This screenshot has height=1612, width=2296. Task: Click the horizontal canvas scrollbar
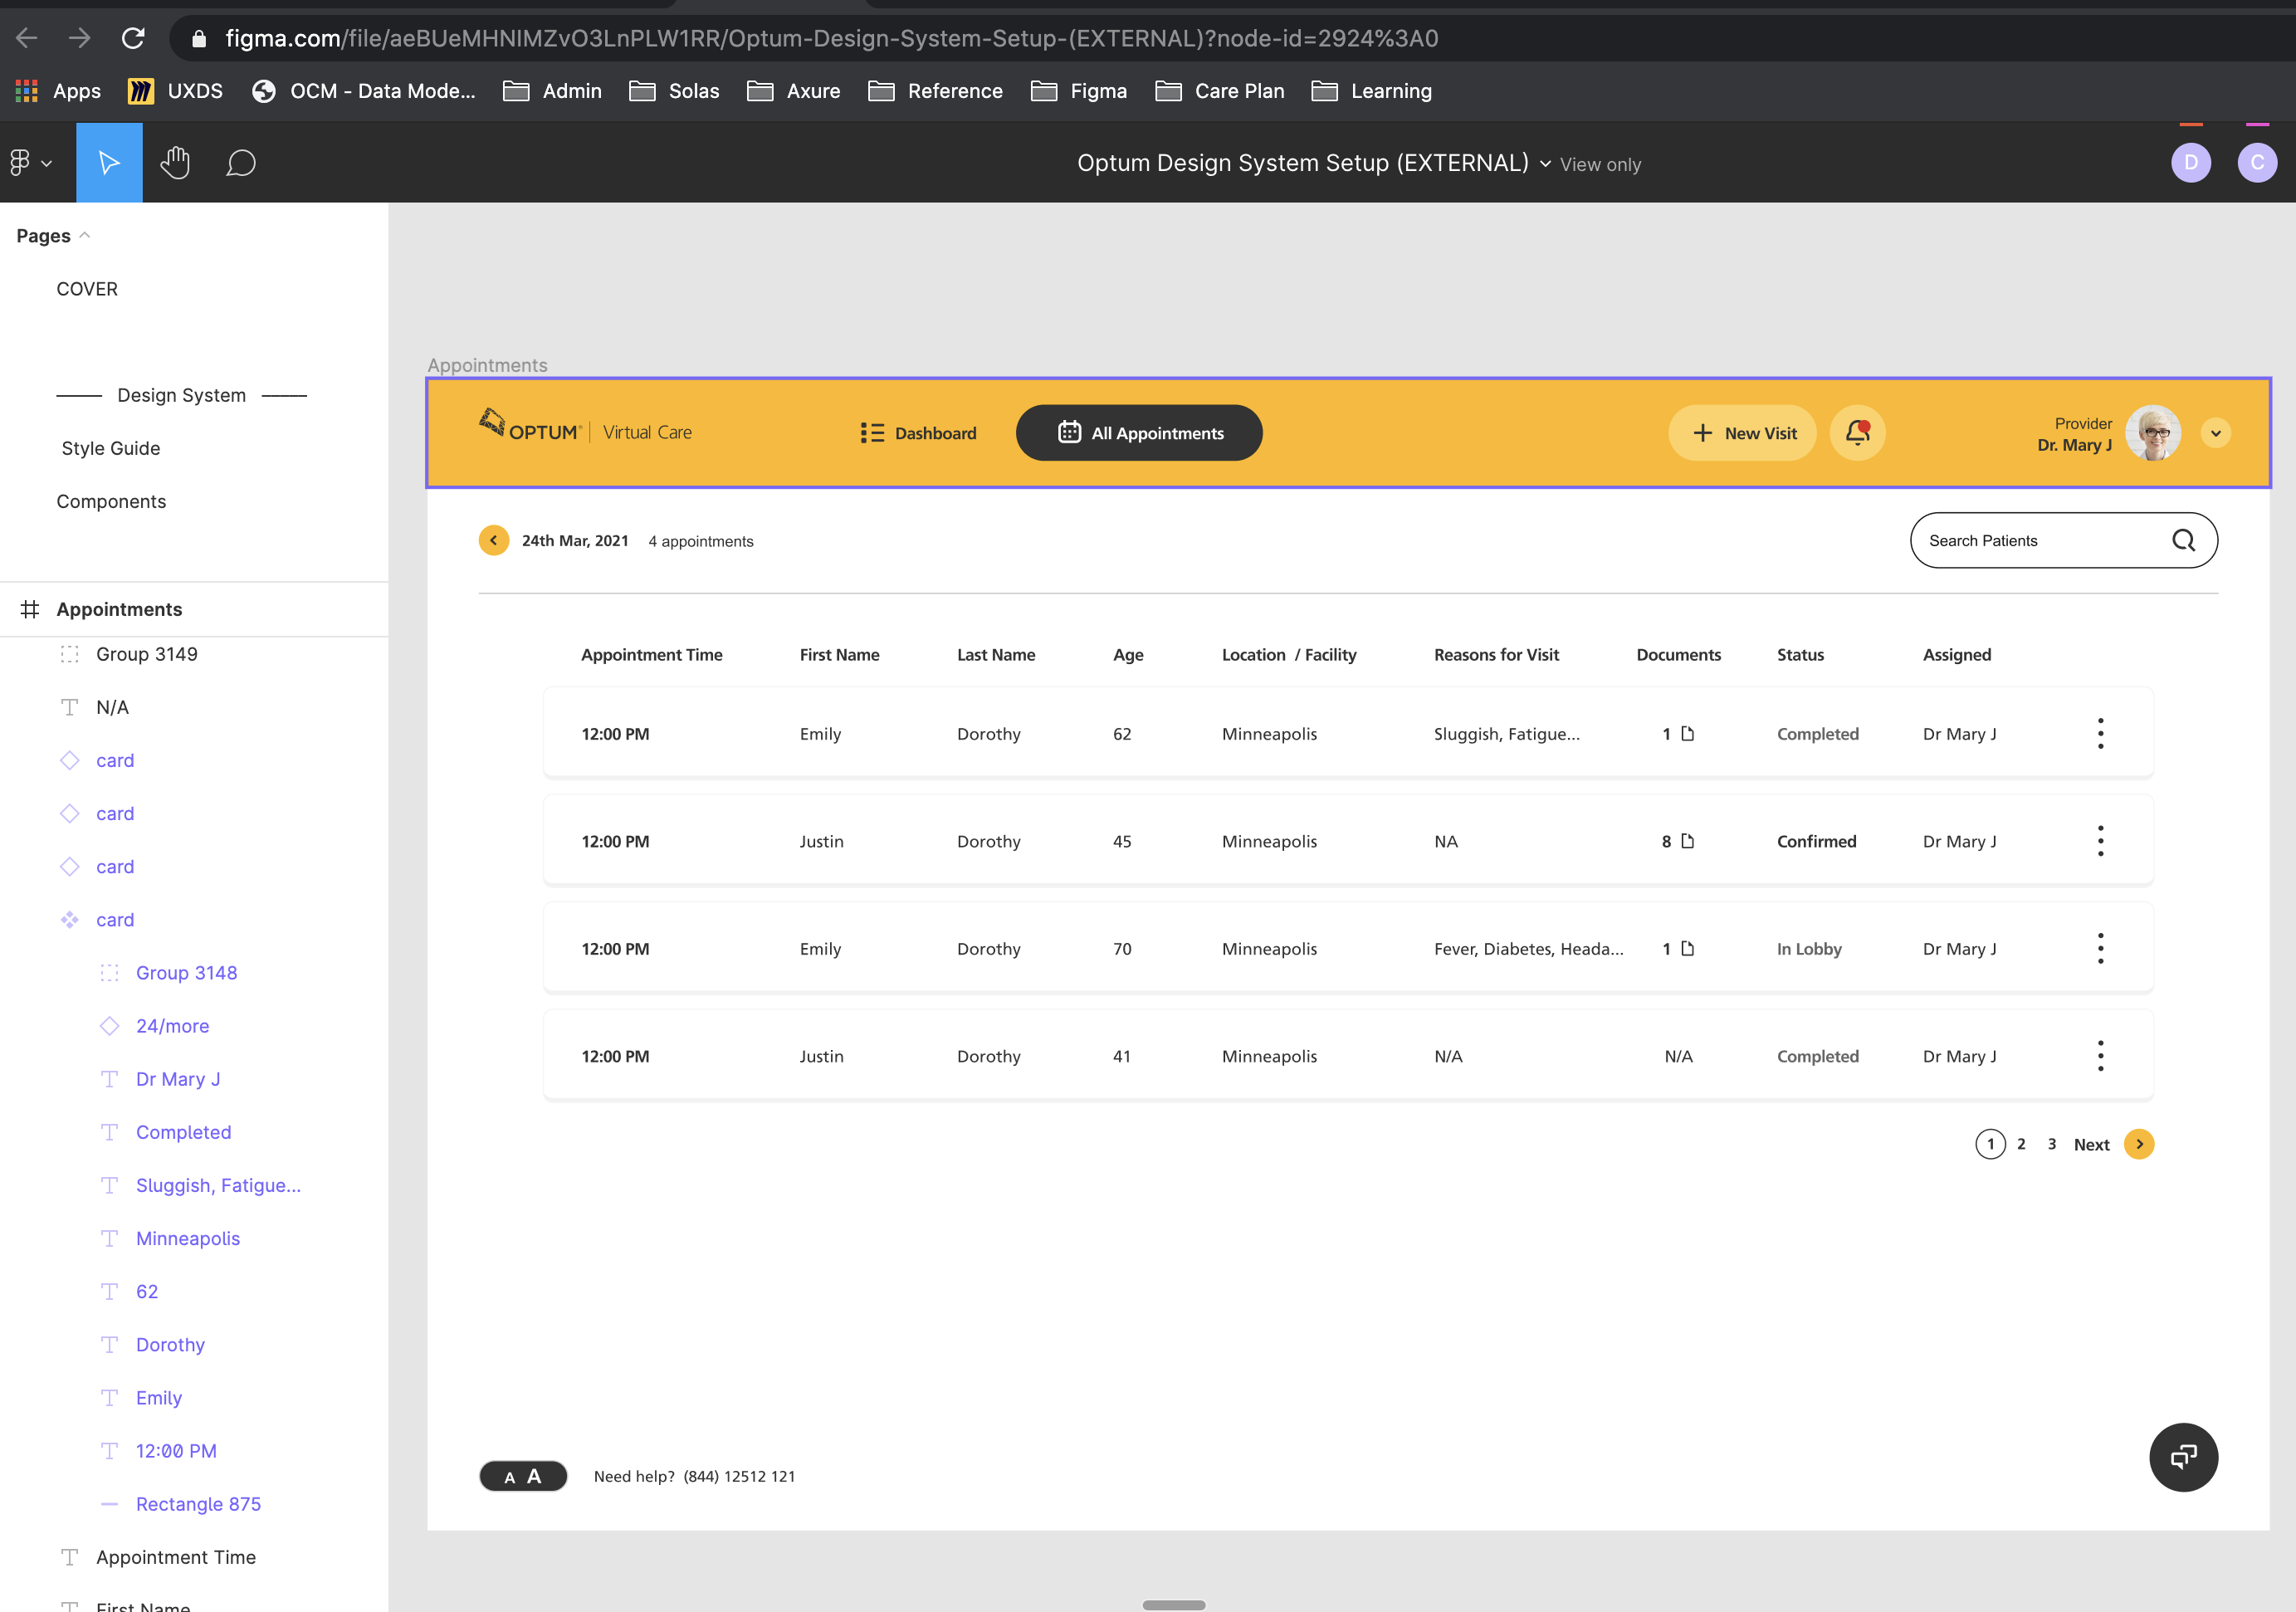tap(1174, 1604)
